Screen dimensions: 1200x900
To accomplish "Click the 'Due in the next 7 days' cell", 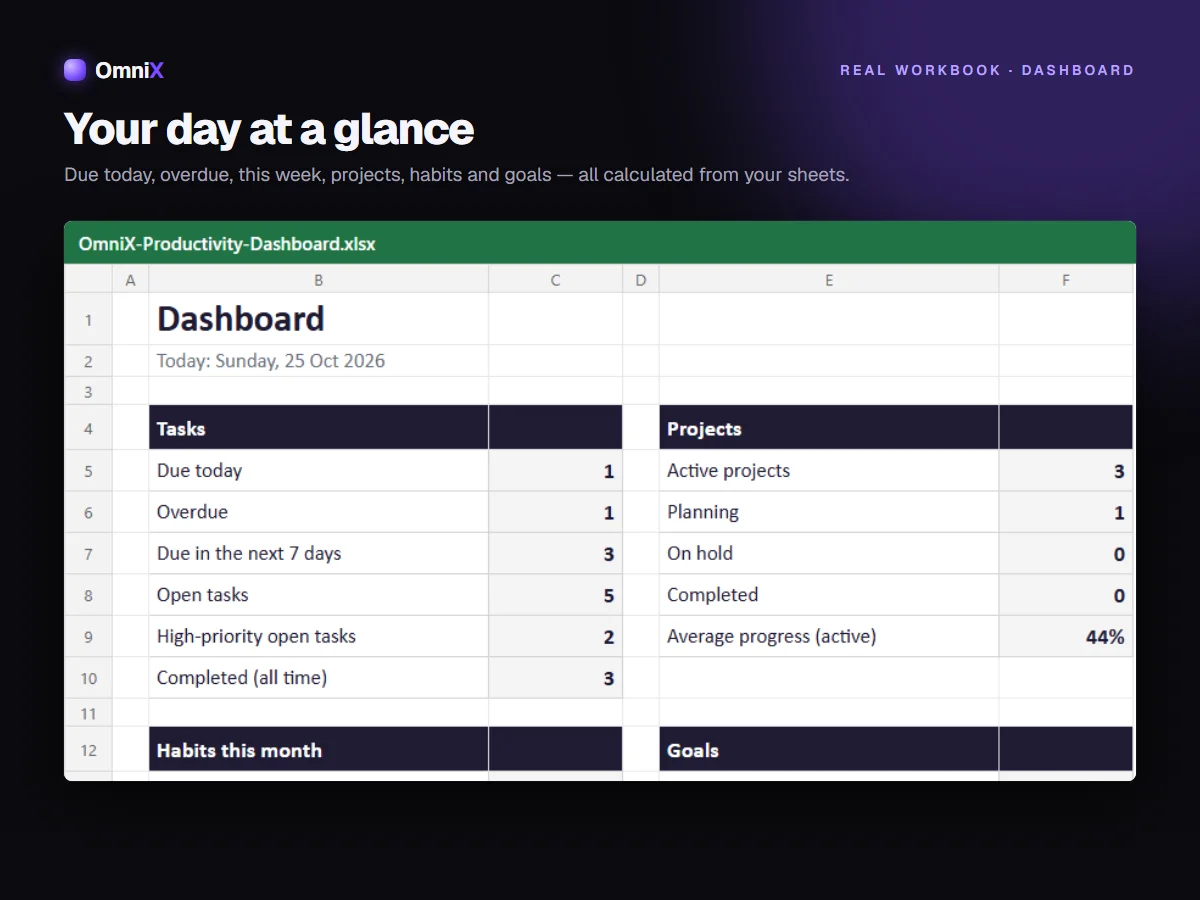I will 318,554.
